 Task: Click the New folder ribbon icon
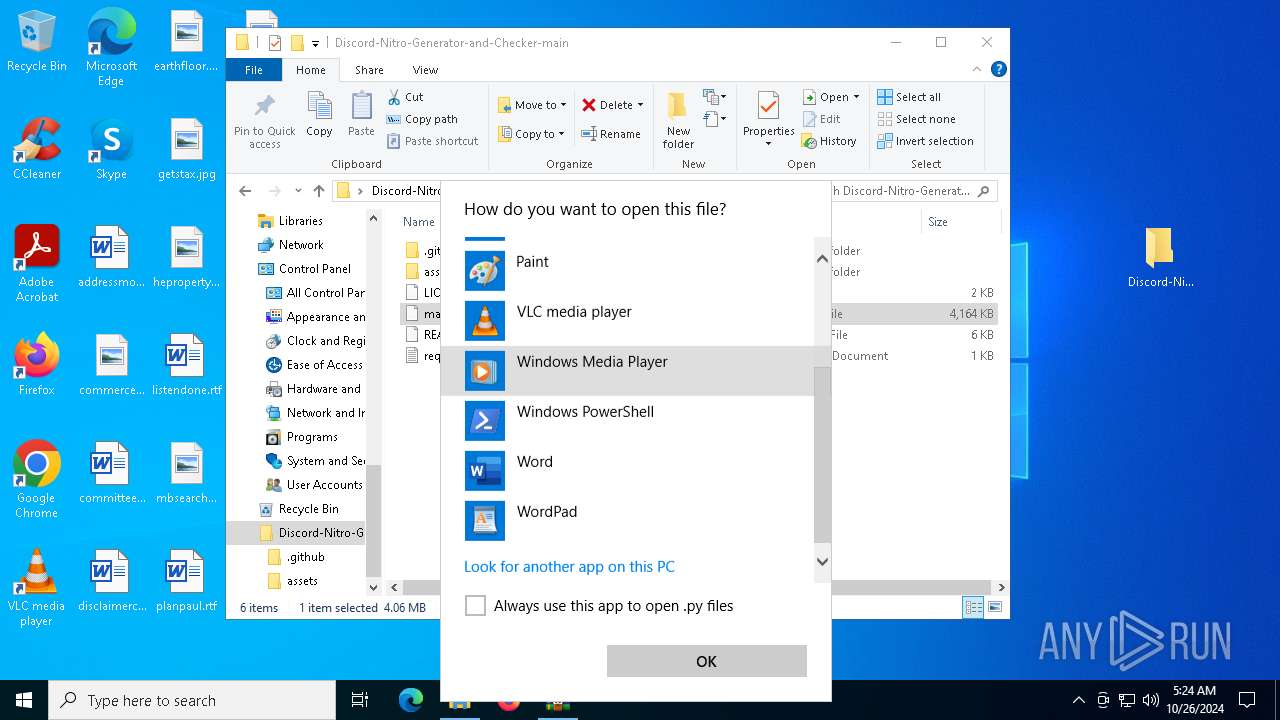[x=678, y=120]
